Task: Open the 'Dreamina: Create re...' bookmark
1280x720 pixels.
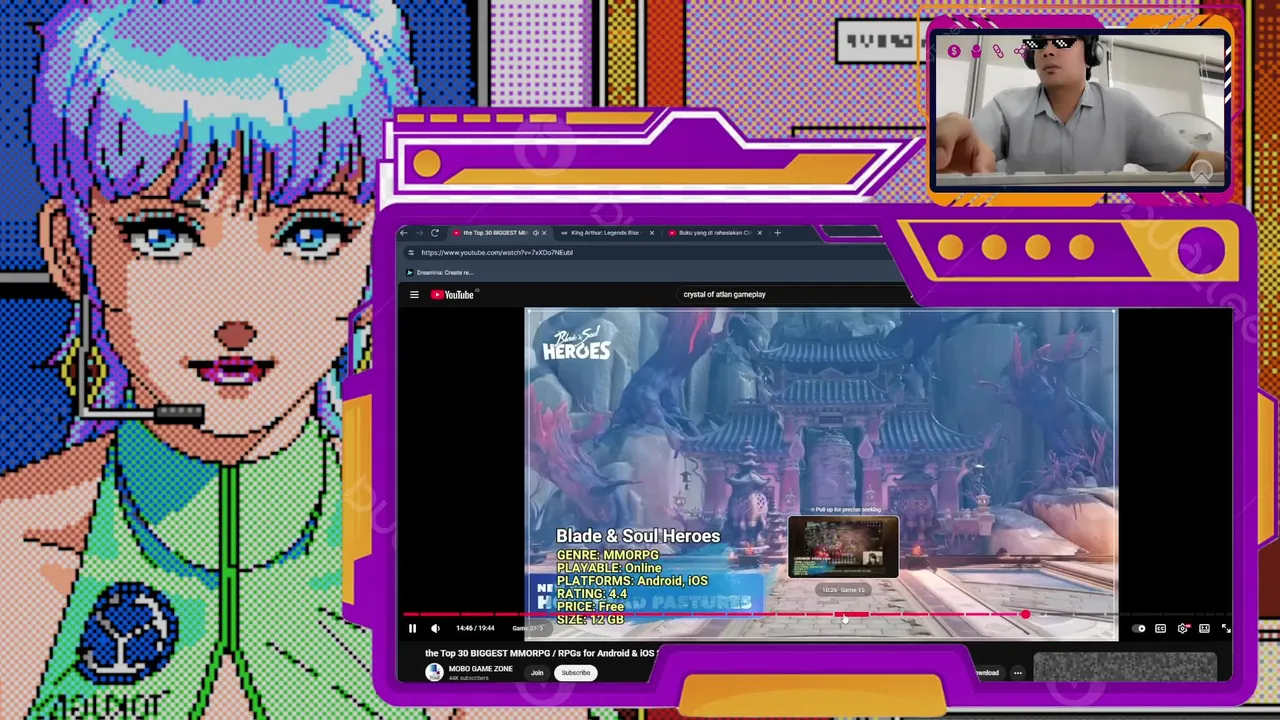Action: [x=440, y=273]
